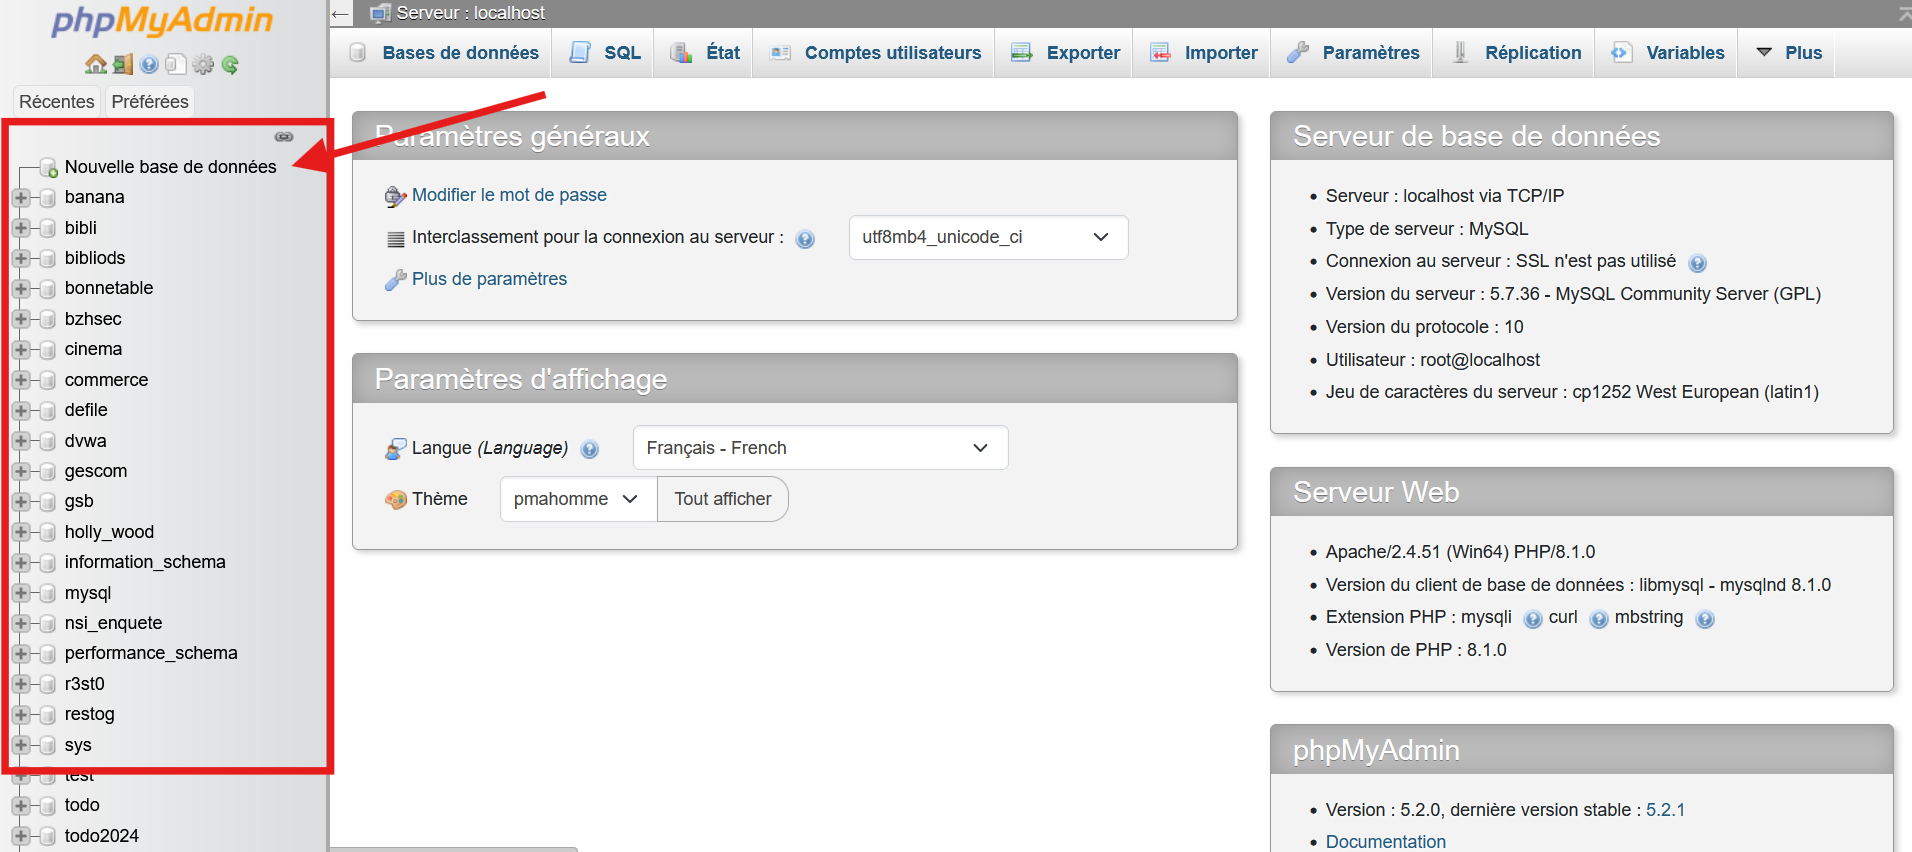Open the Plus more menu
Viewport: 1912px width, 852px height.
(1790, 53)
